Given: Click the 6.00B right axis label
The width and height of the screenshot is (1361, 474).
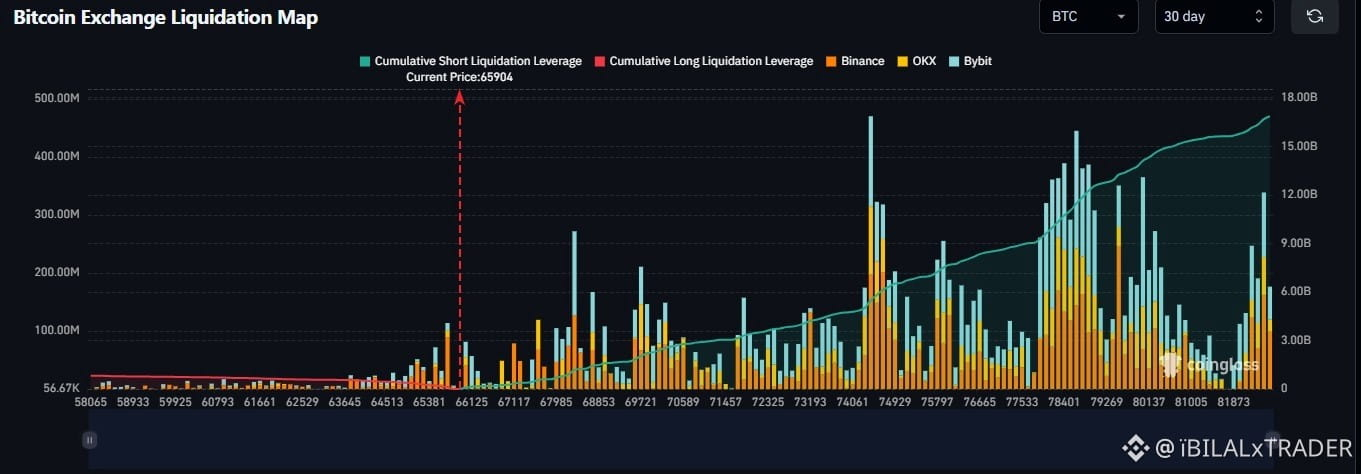Looking at the screenshot, I should 1294,291.
